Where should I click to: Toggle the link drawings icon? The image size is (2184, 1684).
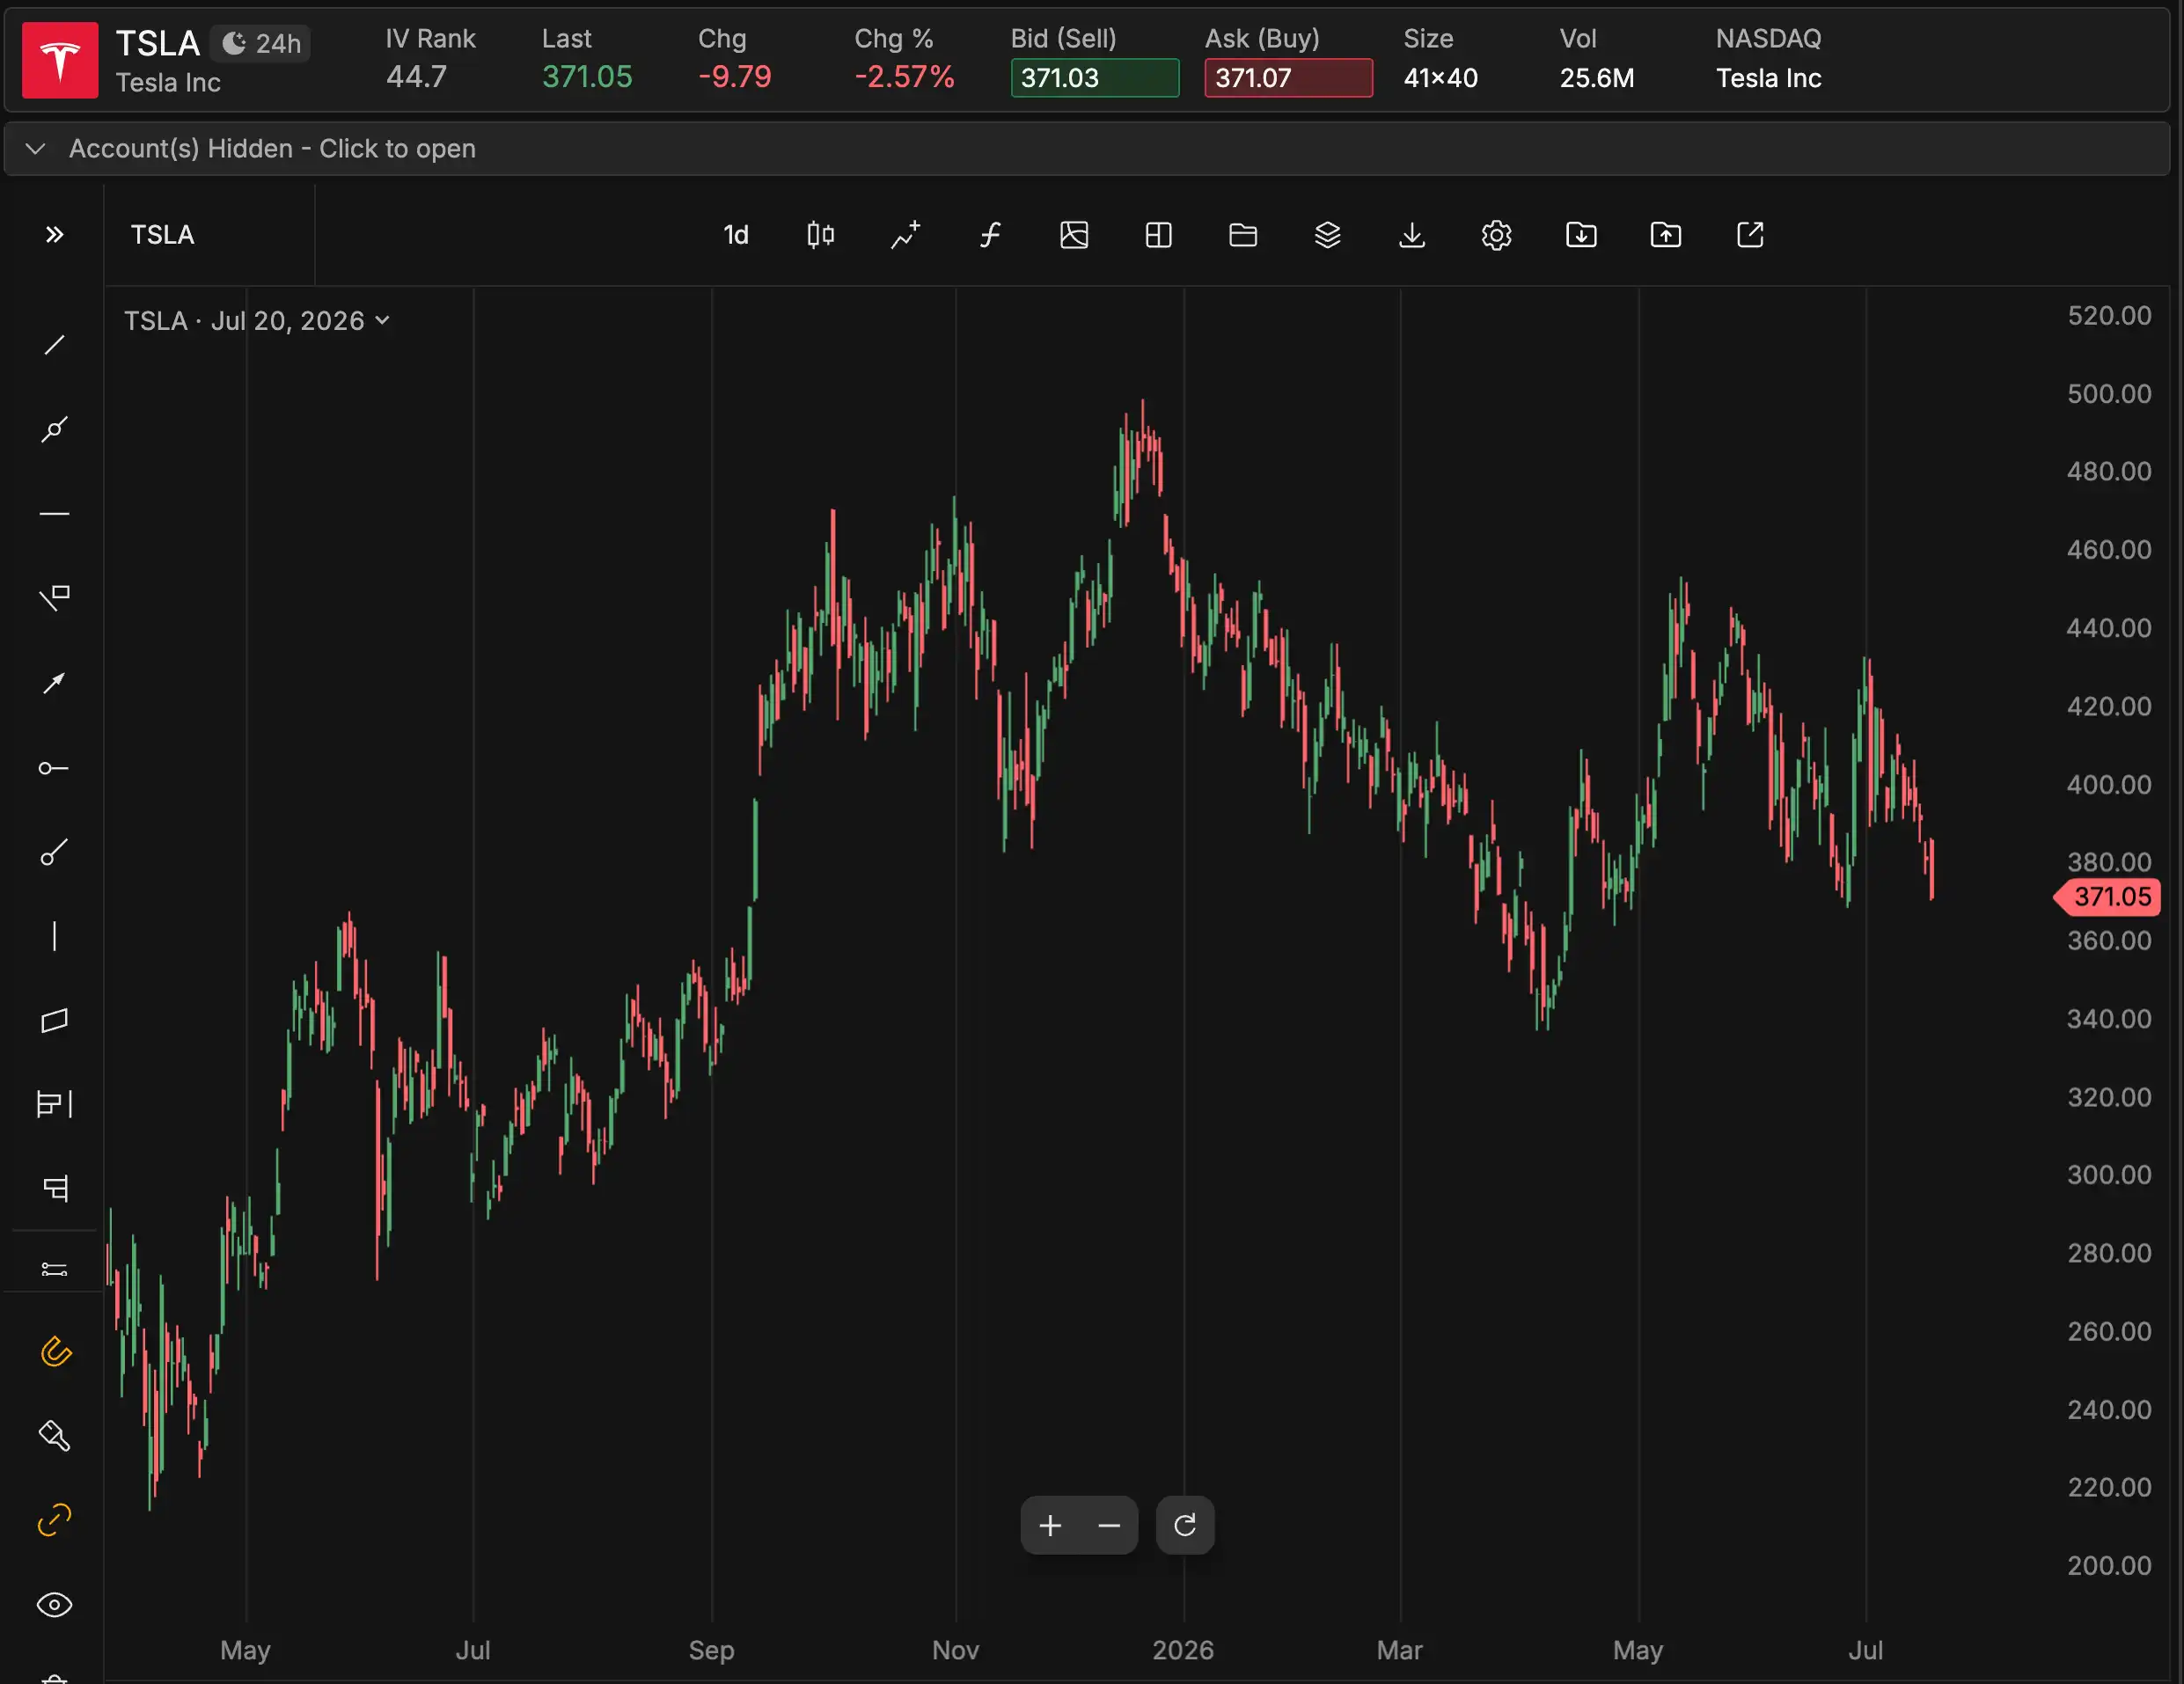coord(54,1520)
